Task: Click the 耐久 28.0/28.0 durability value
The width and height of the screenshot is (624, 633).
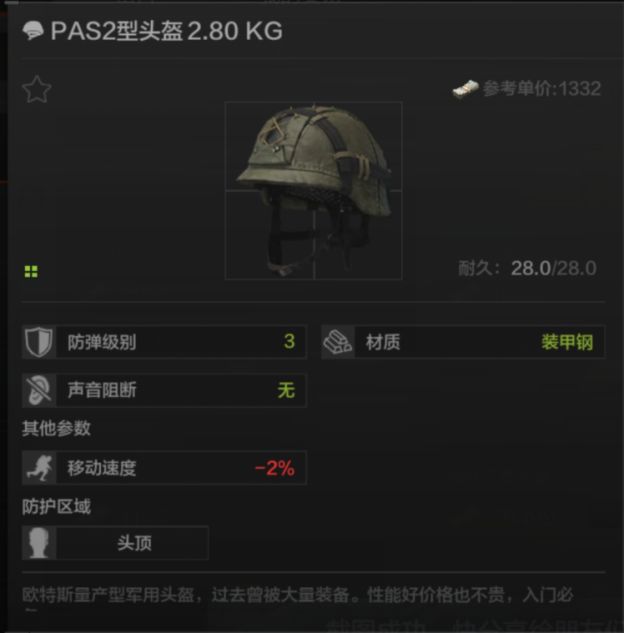Action: click(x=553, y=268)
